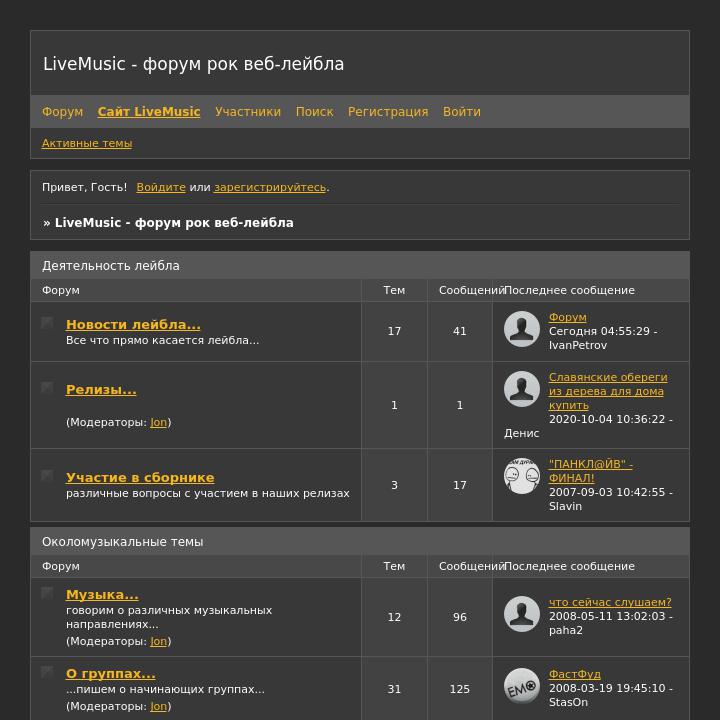
Task: Click status icon beside Новости лейбла forum
Action: point(47,323)
